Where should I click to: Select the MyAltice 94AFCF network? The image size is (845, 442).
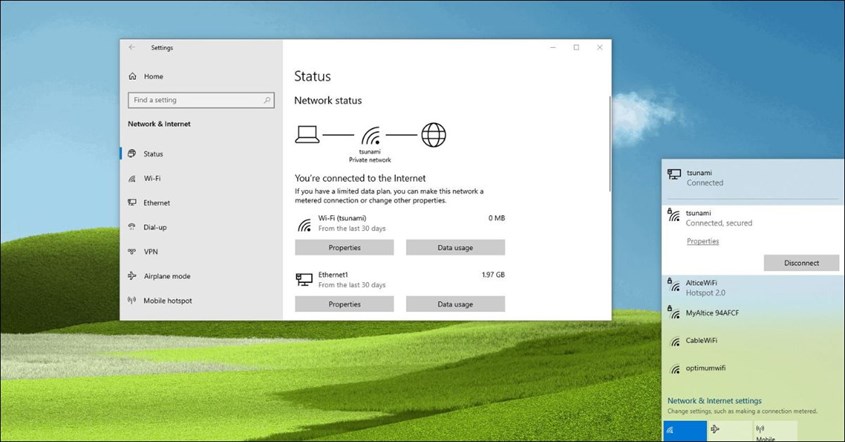(x=753, y=313)
